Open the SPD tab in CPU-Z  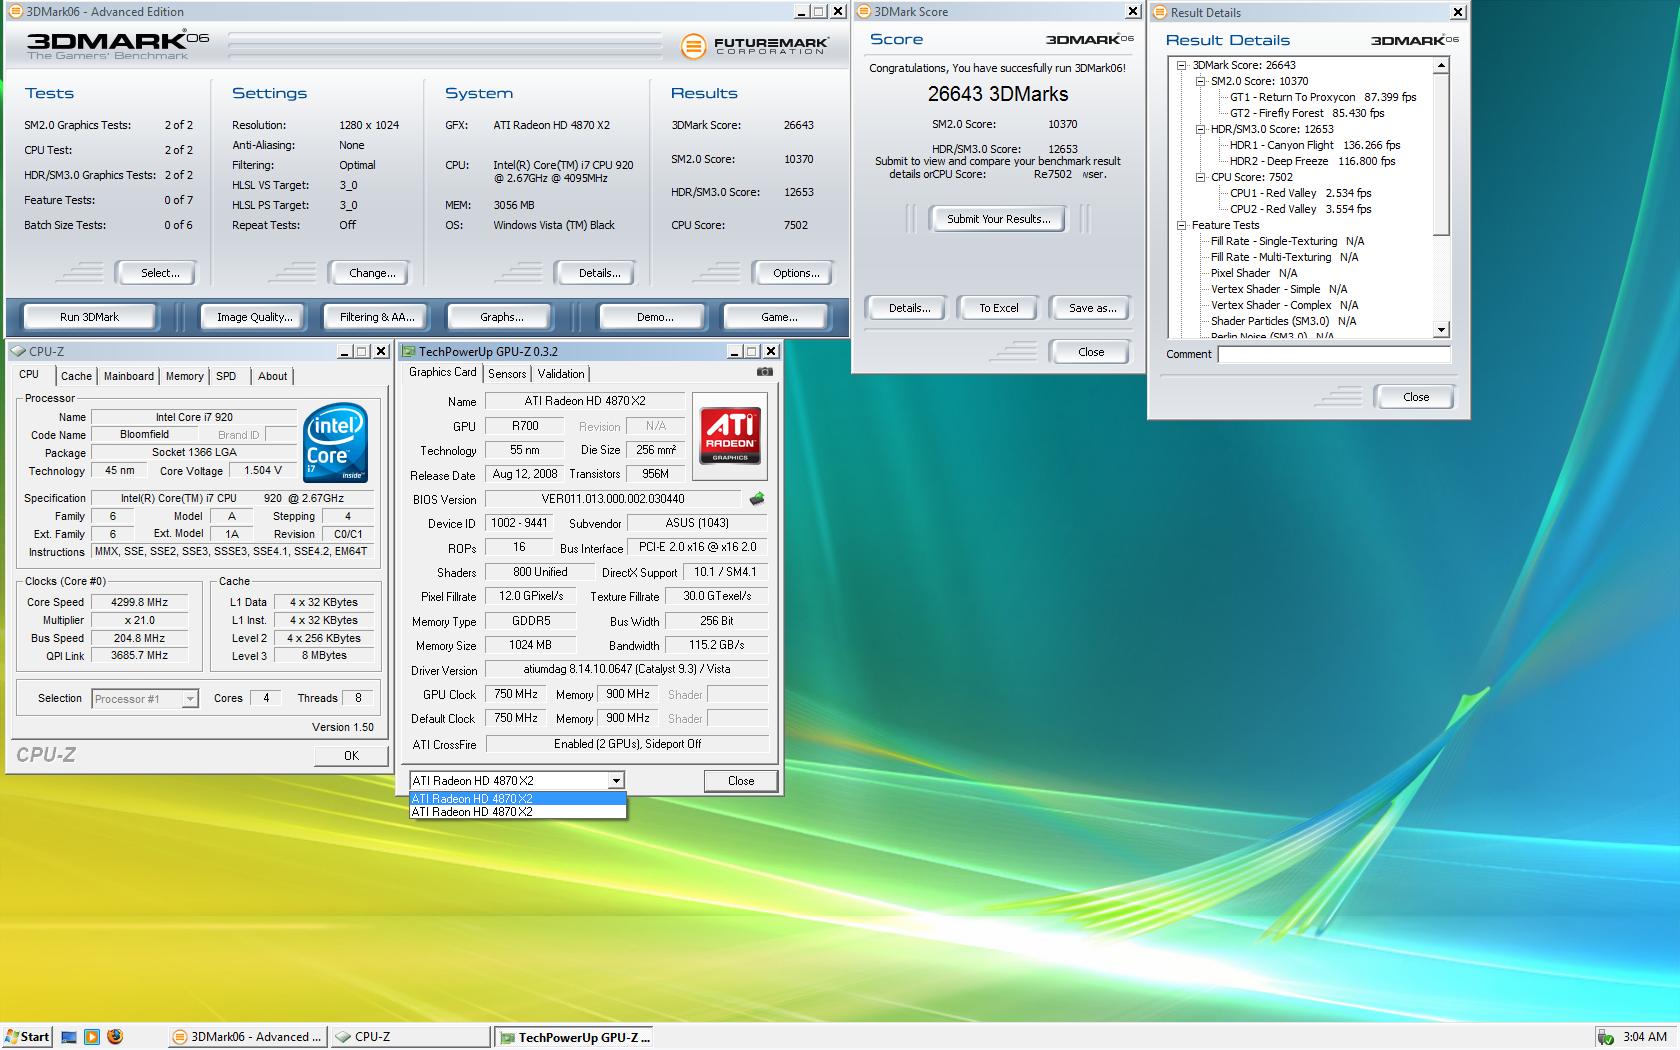(227, 376)
